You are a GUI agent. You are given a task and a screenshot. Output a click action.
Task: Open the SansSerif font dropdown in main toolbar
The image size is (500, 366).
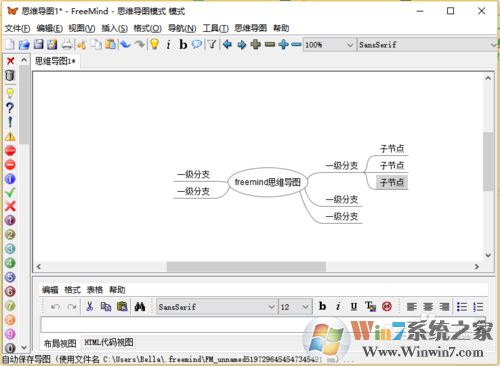coord(428,45)
